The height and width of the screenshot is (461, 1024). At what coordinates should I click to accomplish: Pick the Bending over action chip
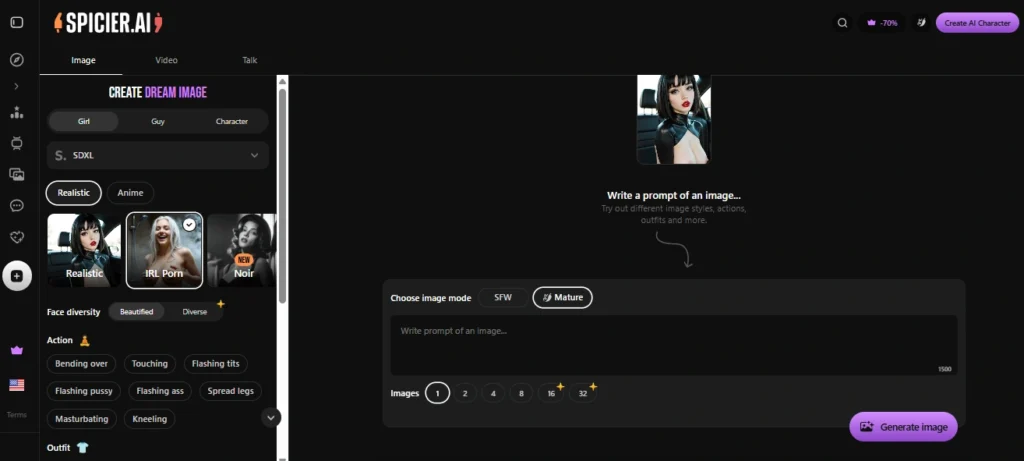[x=82, y=364]
